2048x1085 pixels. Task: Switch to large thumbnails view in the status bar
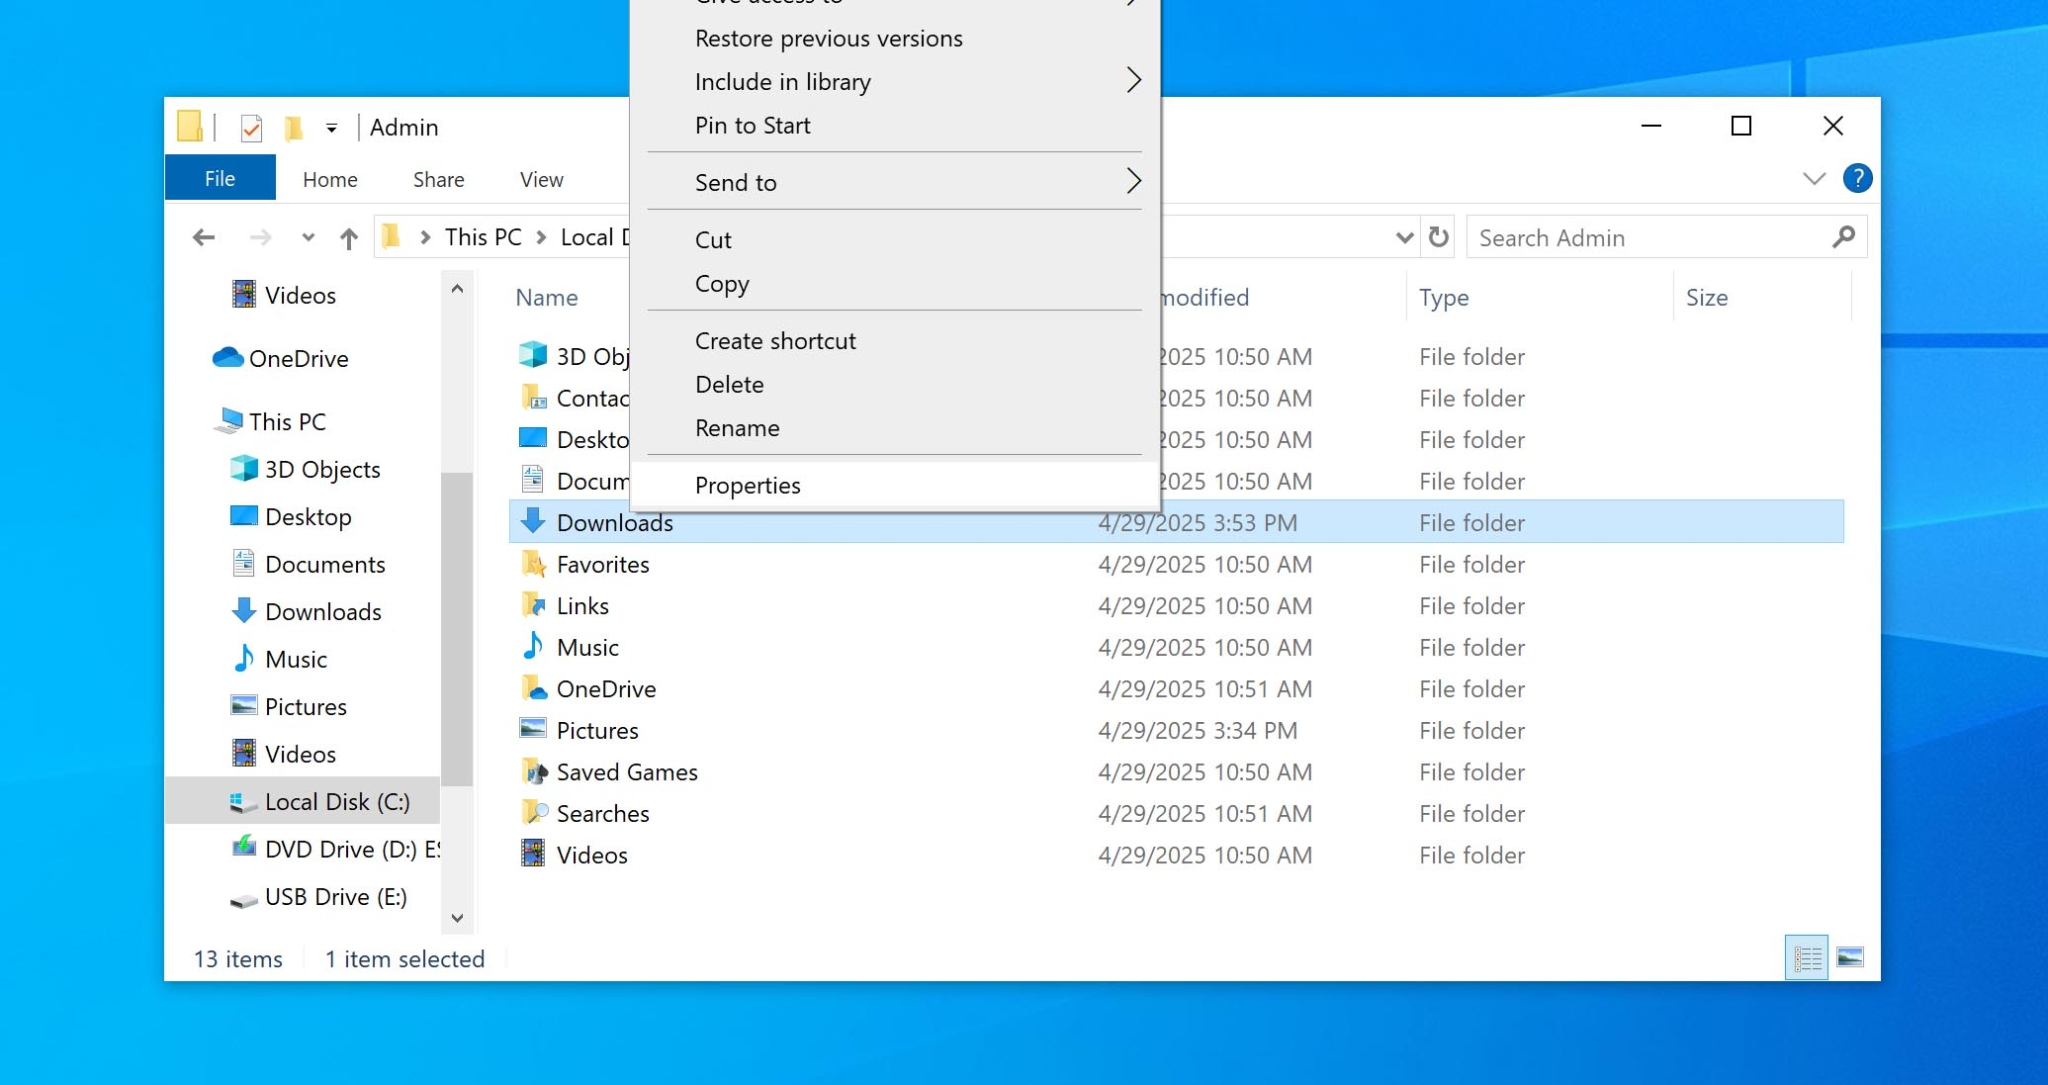[x=1849, y=957]
